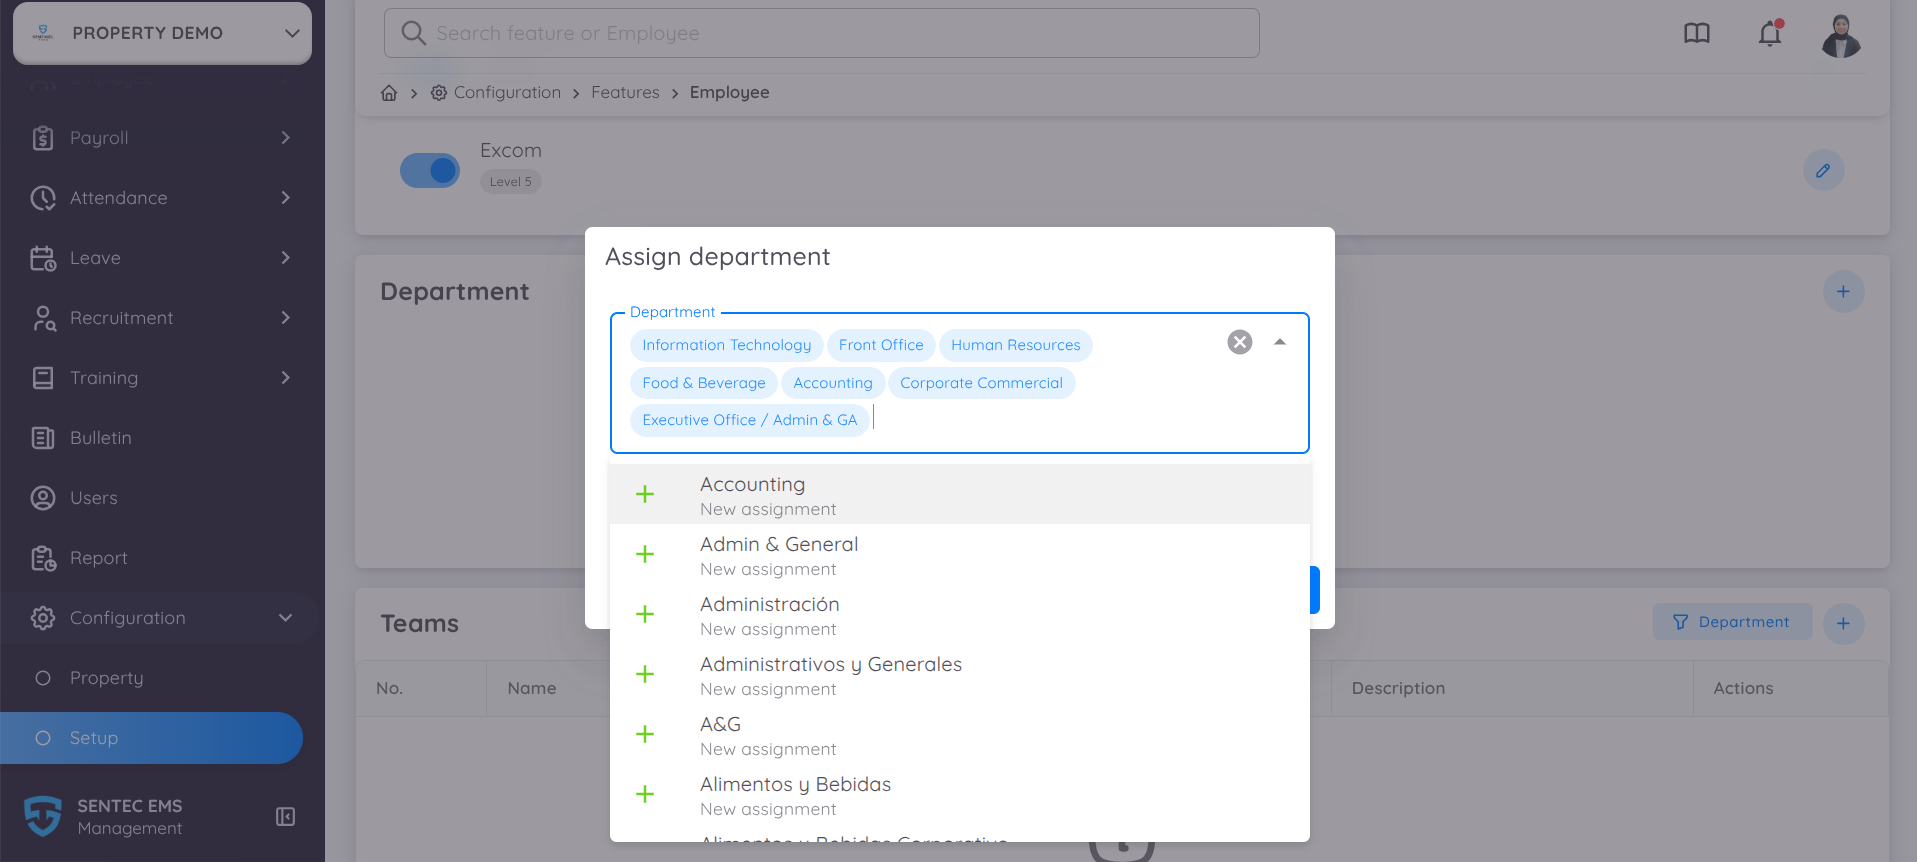Click the green plus beside Accounting suggestion
Image resolution: width=1917 pixels, height=862 pixels.
pyautogui.click(x=645, y=494)
